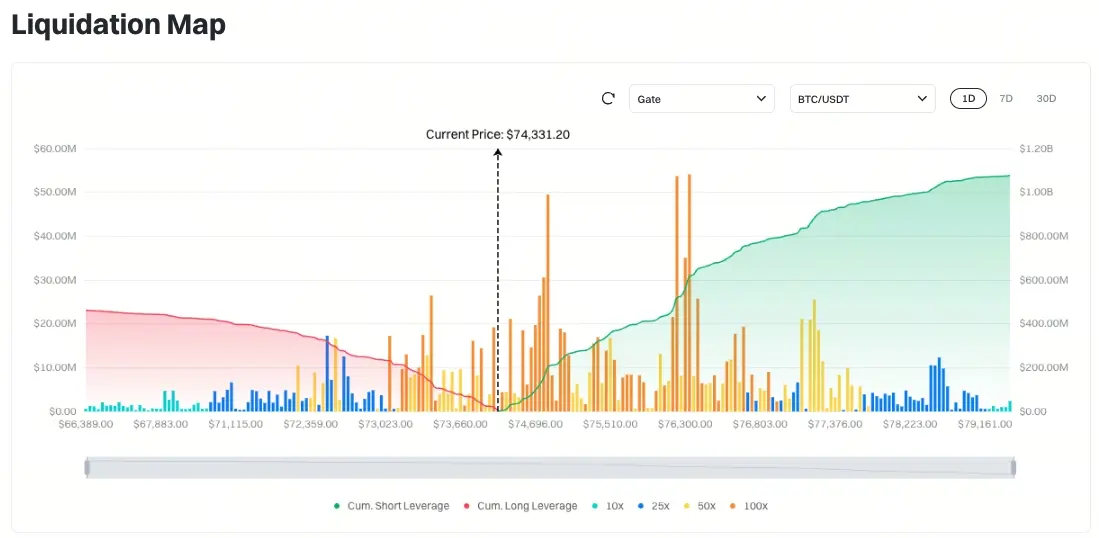Click the $400.00M right axis label
The width and height of the screenshot is (1099, 538).
click(1044, 324)
